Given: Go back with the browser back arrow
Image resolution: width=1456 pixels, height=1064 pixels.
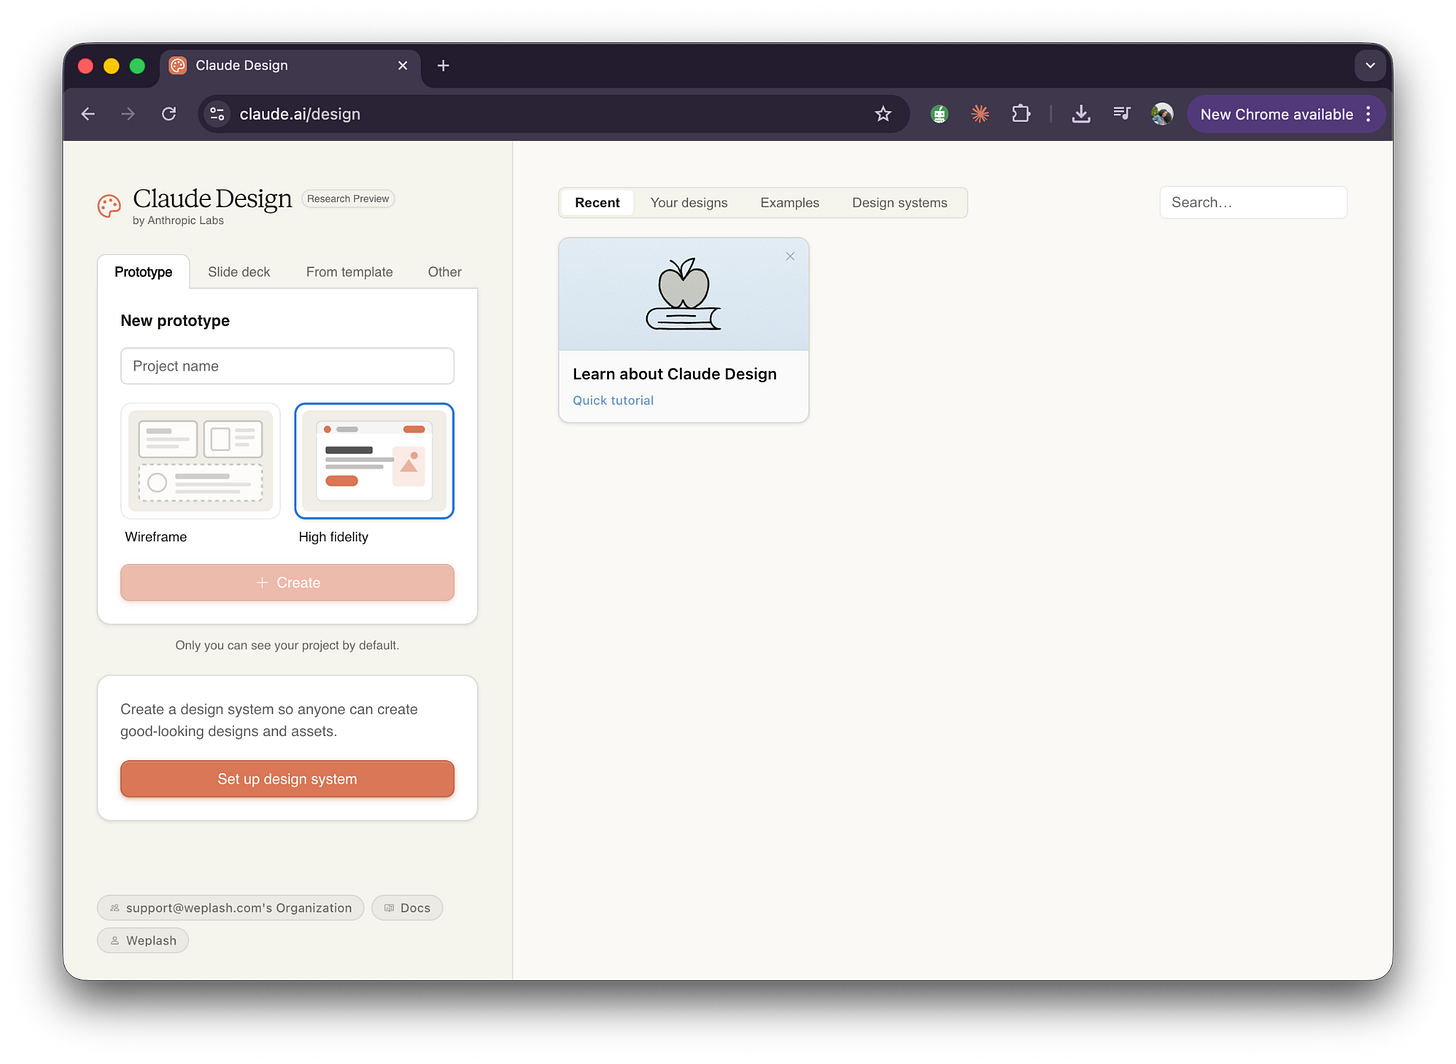Looking at the screenshot, I should [x=88, y=114].
